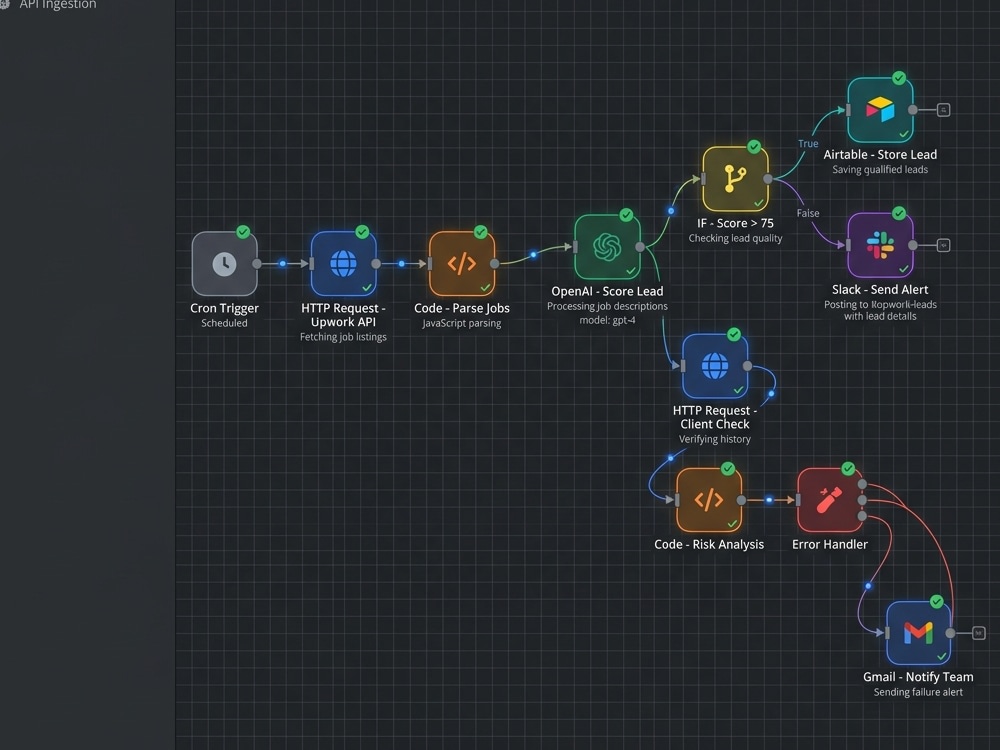This screenshot has width=1000, height=750.
Task: Click the 'Verifying history' subtitle
Action: click(715, 439)
